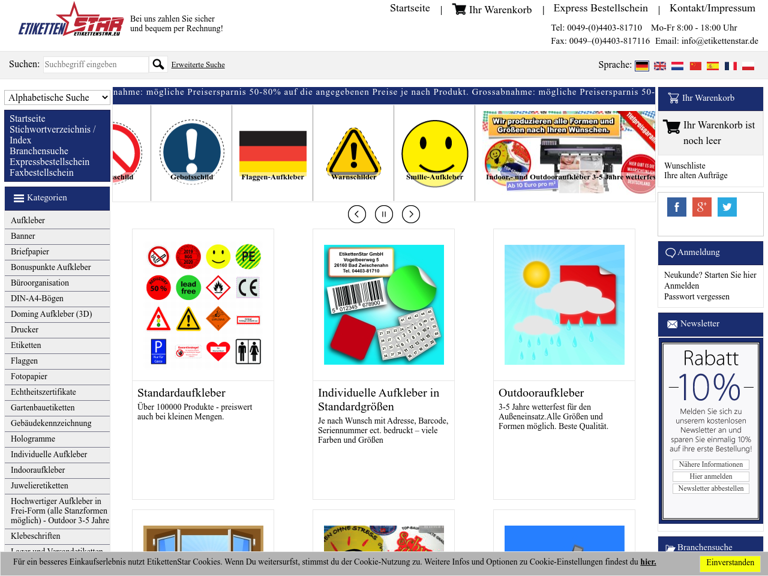The height and width of the screenshot is (576, 768).
Task: Expand the Branchensuche panel
Action: coord(710,547)
